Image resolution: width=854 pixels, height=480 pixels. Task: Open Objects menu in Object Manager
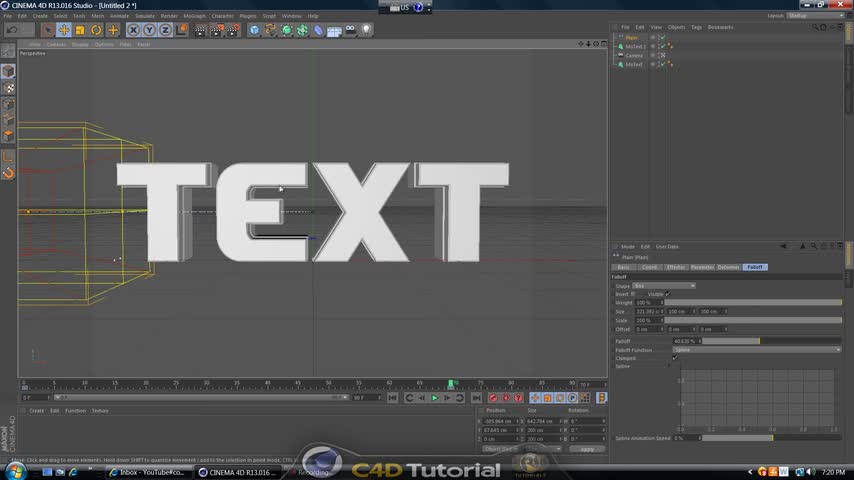point(676,27)
